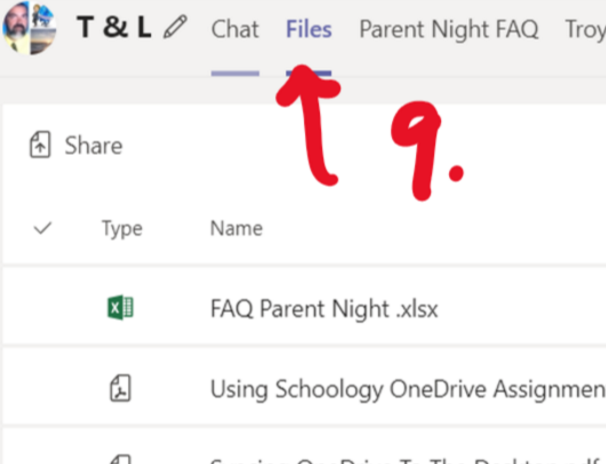Click the T & L chat name
The width and height of the screenshot is (606, 464).
113,28
